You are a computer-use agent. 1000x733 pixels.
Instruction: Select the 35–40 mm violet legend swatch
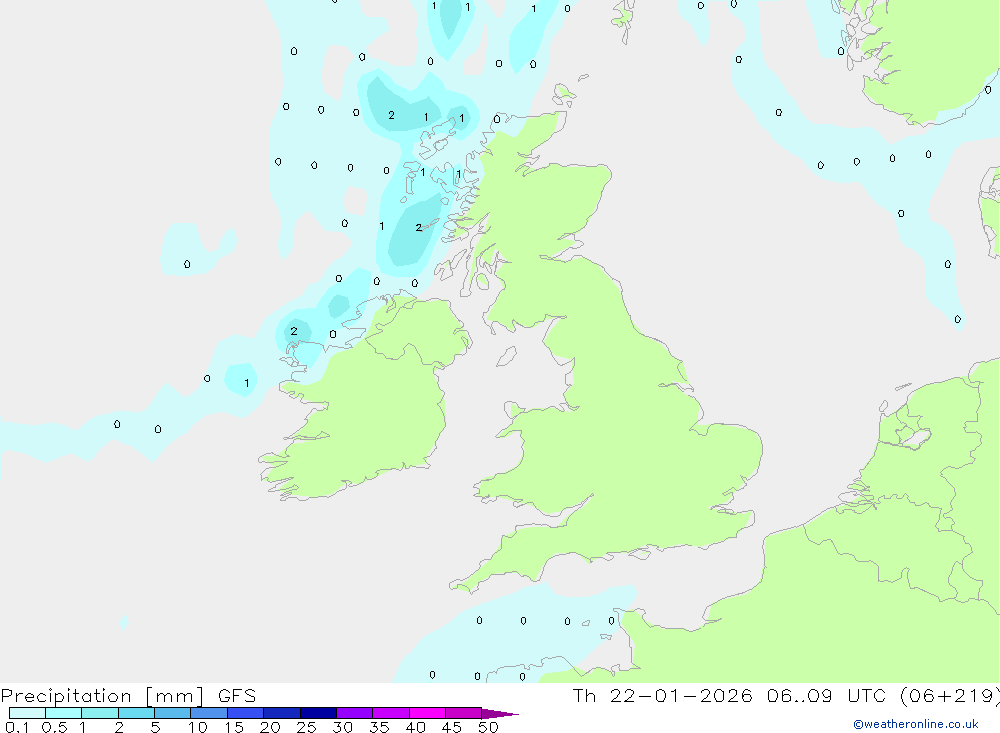[391, 713]
